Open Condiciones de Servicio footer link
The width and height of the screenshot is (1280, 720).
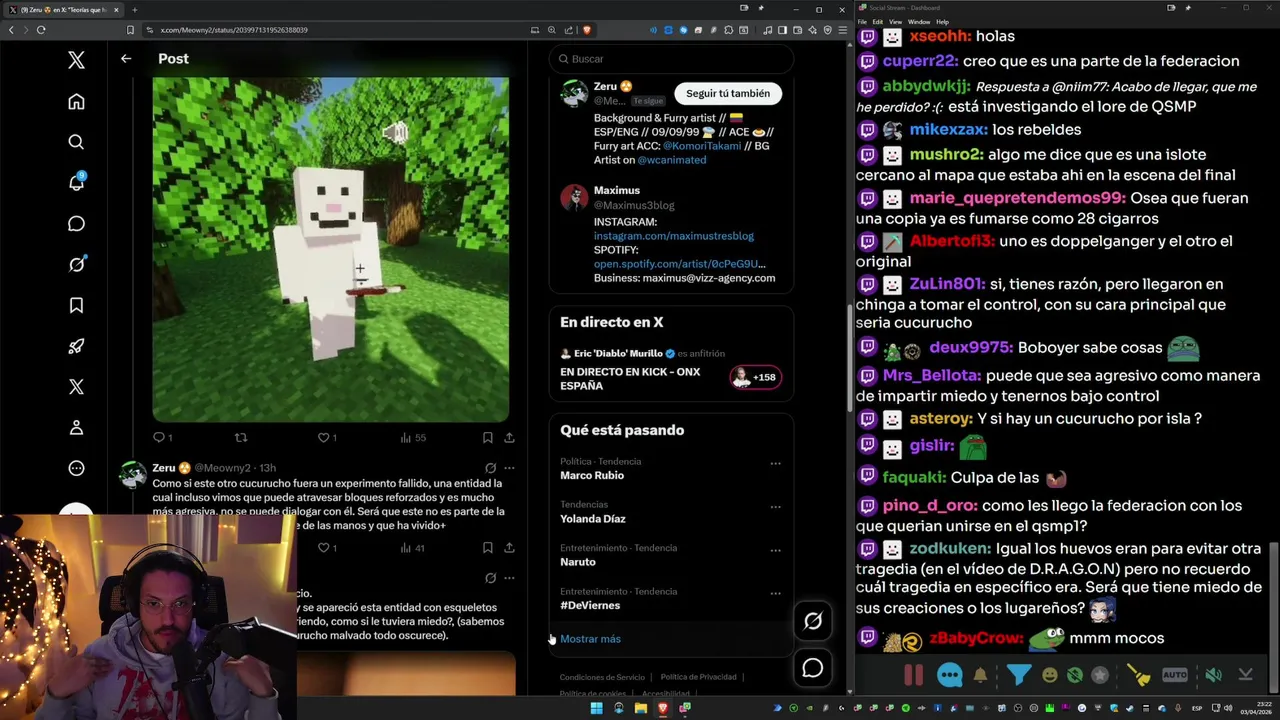[x=602, y=677]
